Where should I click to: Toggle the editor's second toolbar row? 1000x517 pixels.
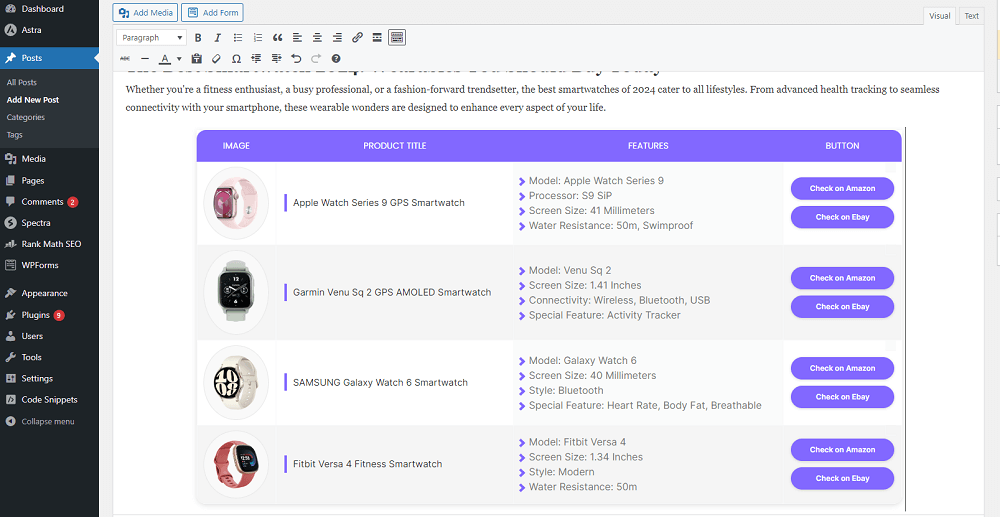click(x=397, y=38)
